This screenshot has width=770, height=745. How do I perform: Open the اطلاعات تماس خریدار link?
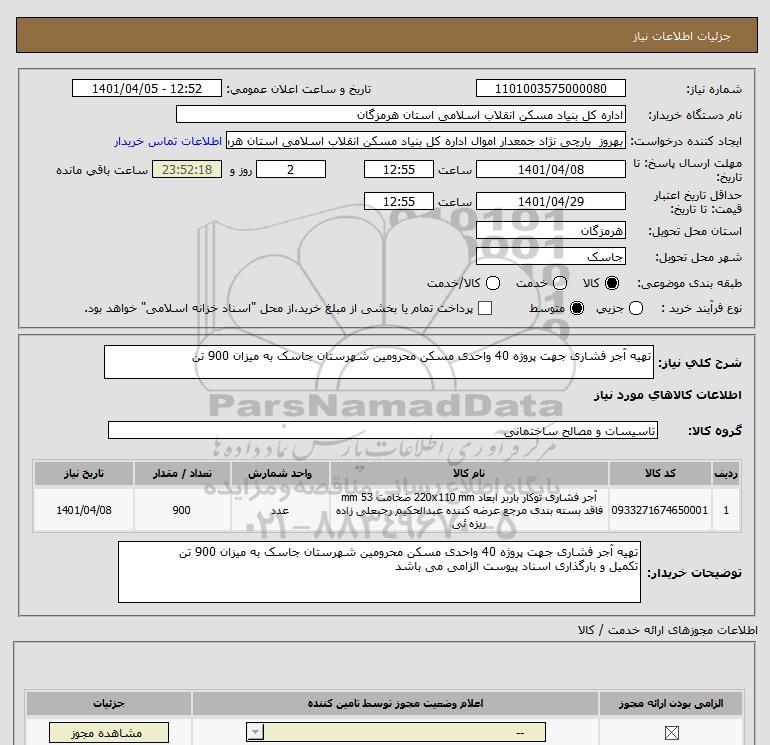pos(168,141)
